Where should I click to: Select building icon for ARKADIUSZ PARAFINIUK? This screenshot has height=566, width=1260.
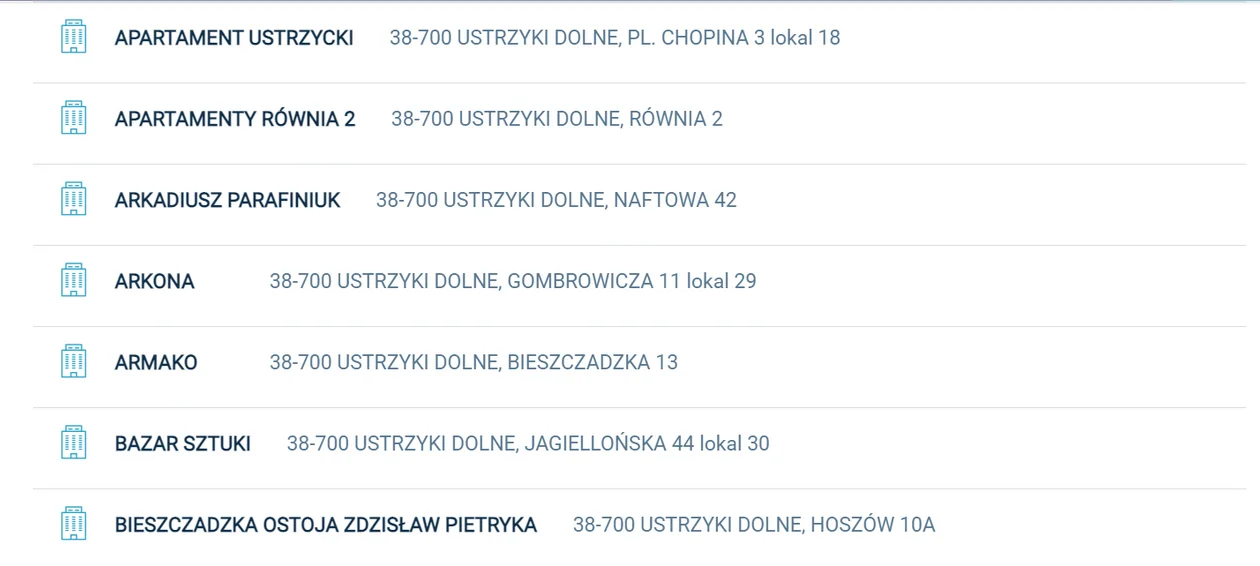point(73,199)
